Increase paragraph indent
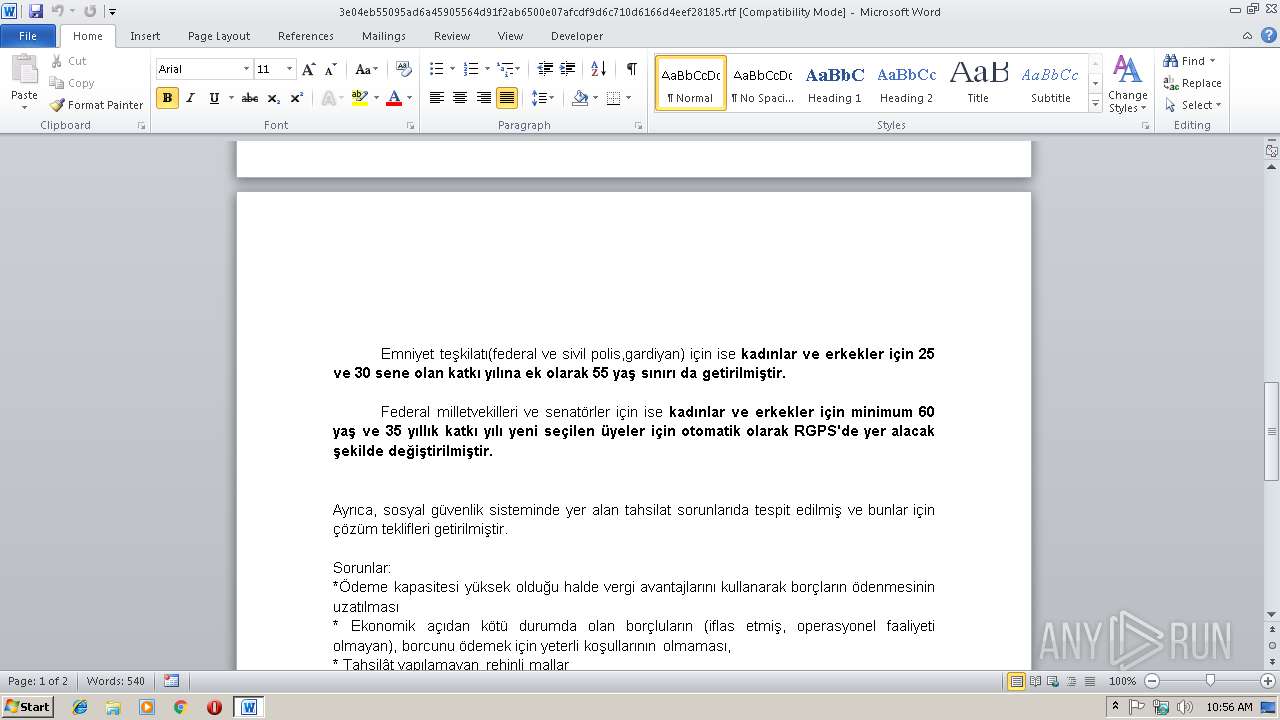The width and height of the screenshot is (1280, 720). point(568,69)
